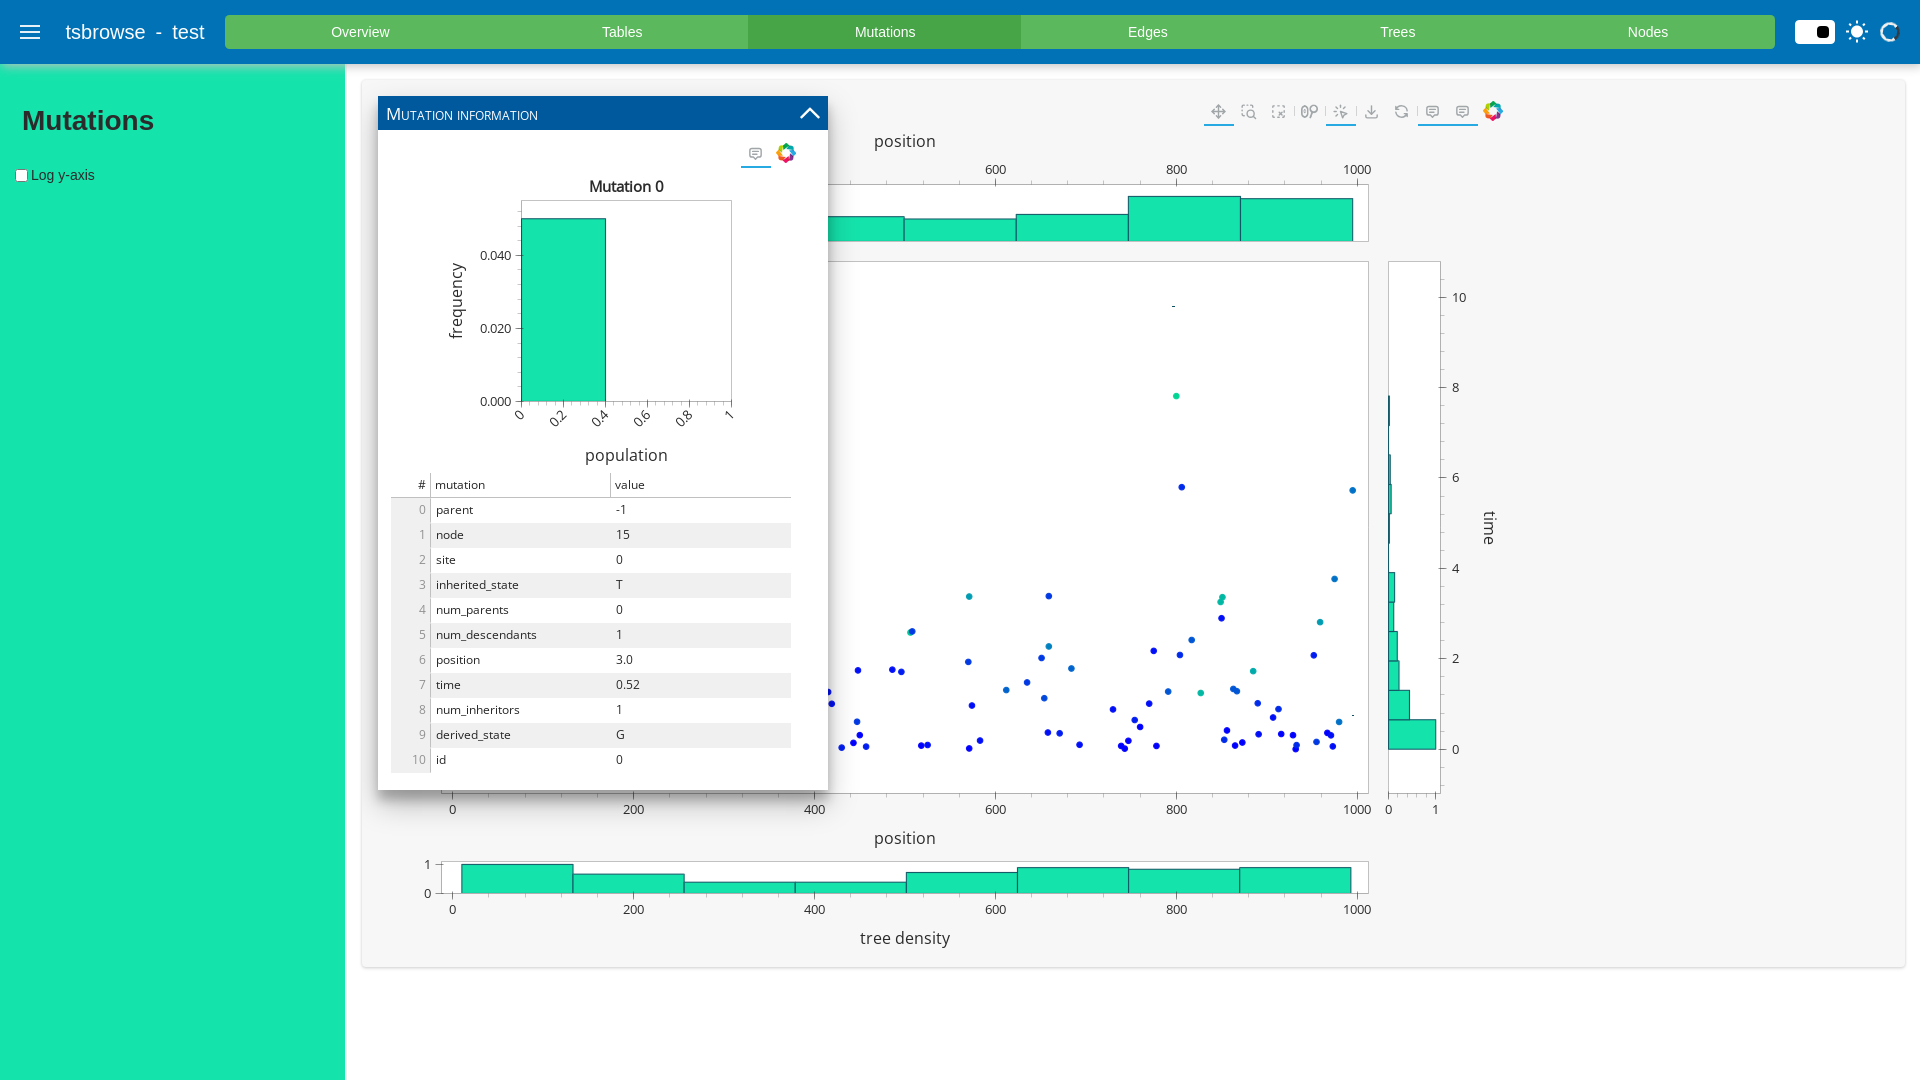Sort by the value column header

coord(700,485)
